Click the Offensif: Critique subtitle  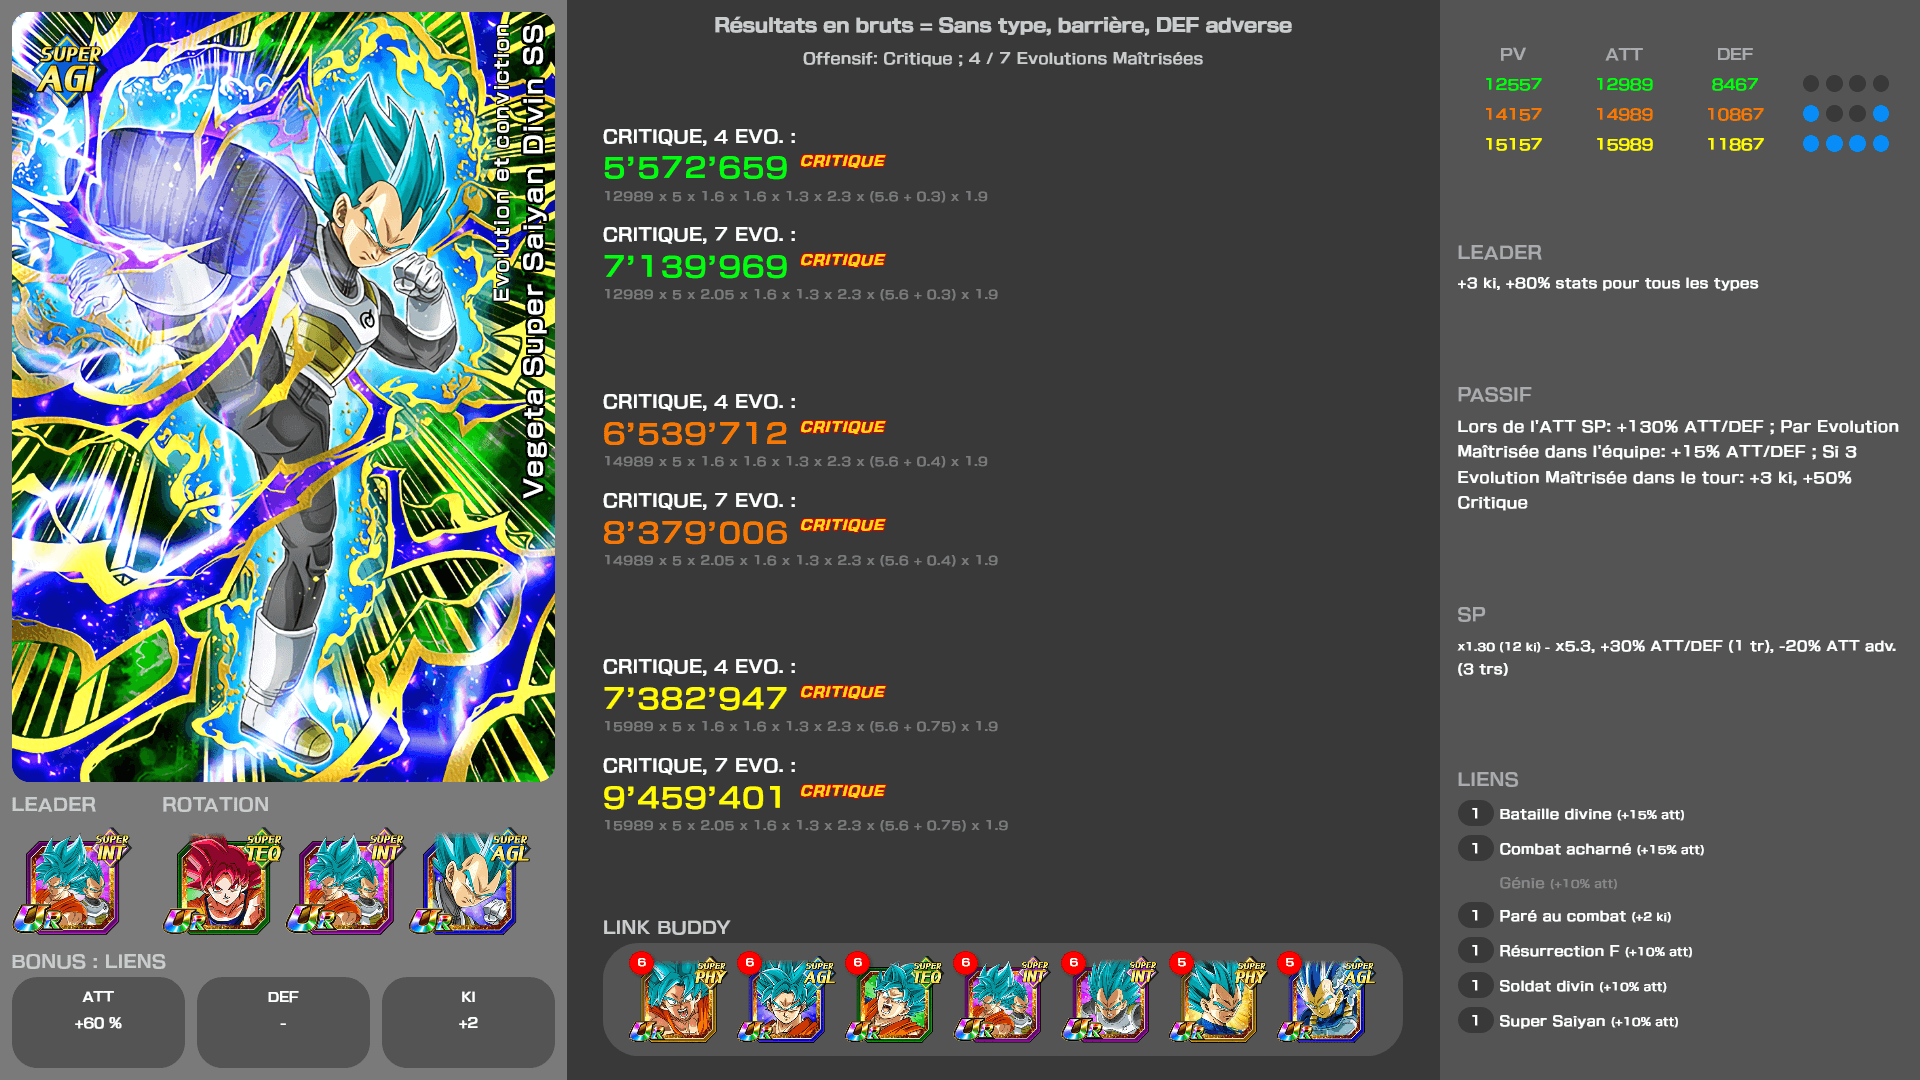pos(1002,58)
